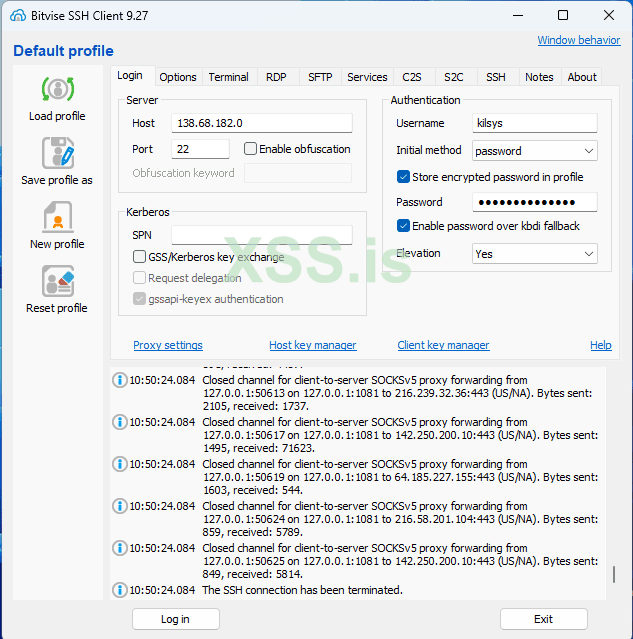
Task: Open Host key manager link
Action: pyautogui.click(x=313, y=345)
